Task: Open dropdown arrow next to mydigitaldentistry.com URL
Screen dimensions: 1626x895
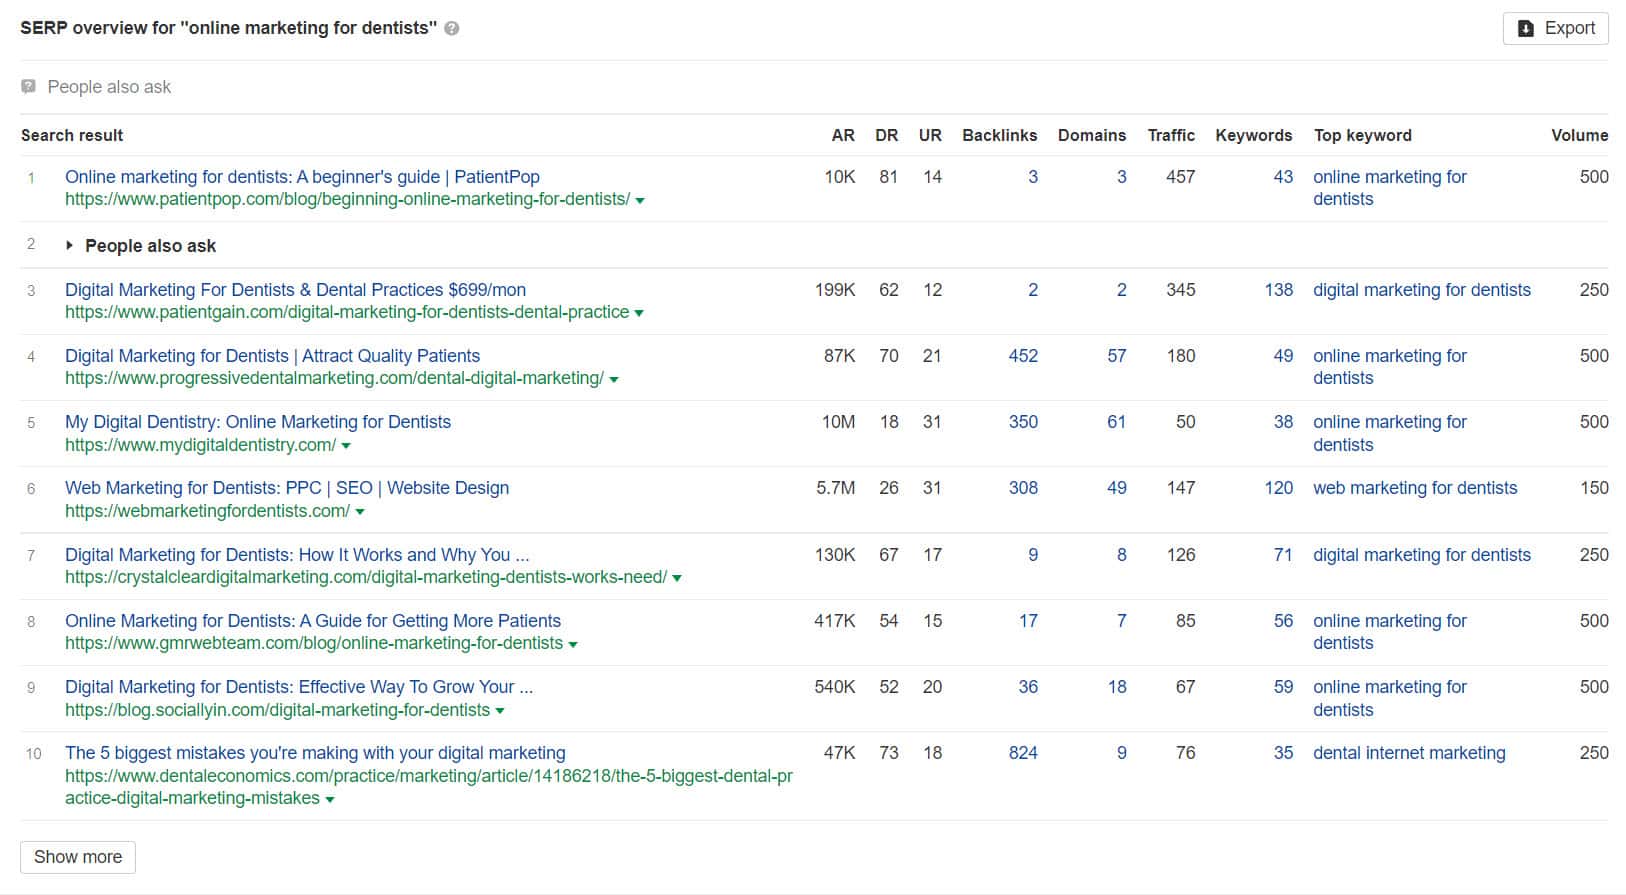Action: [x=346, y=446]
